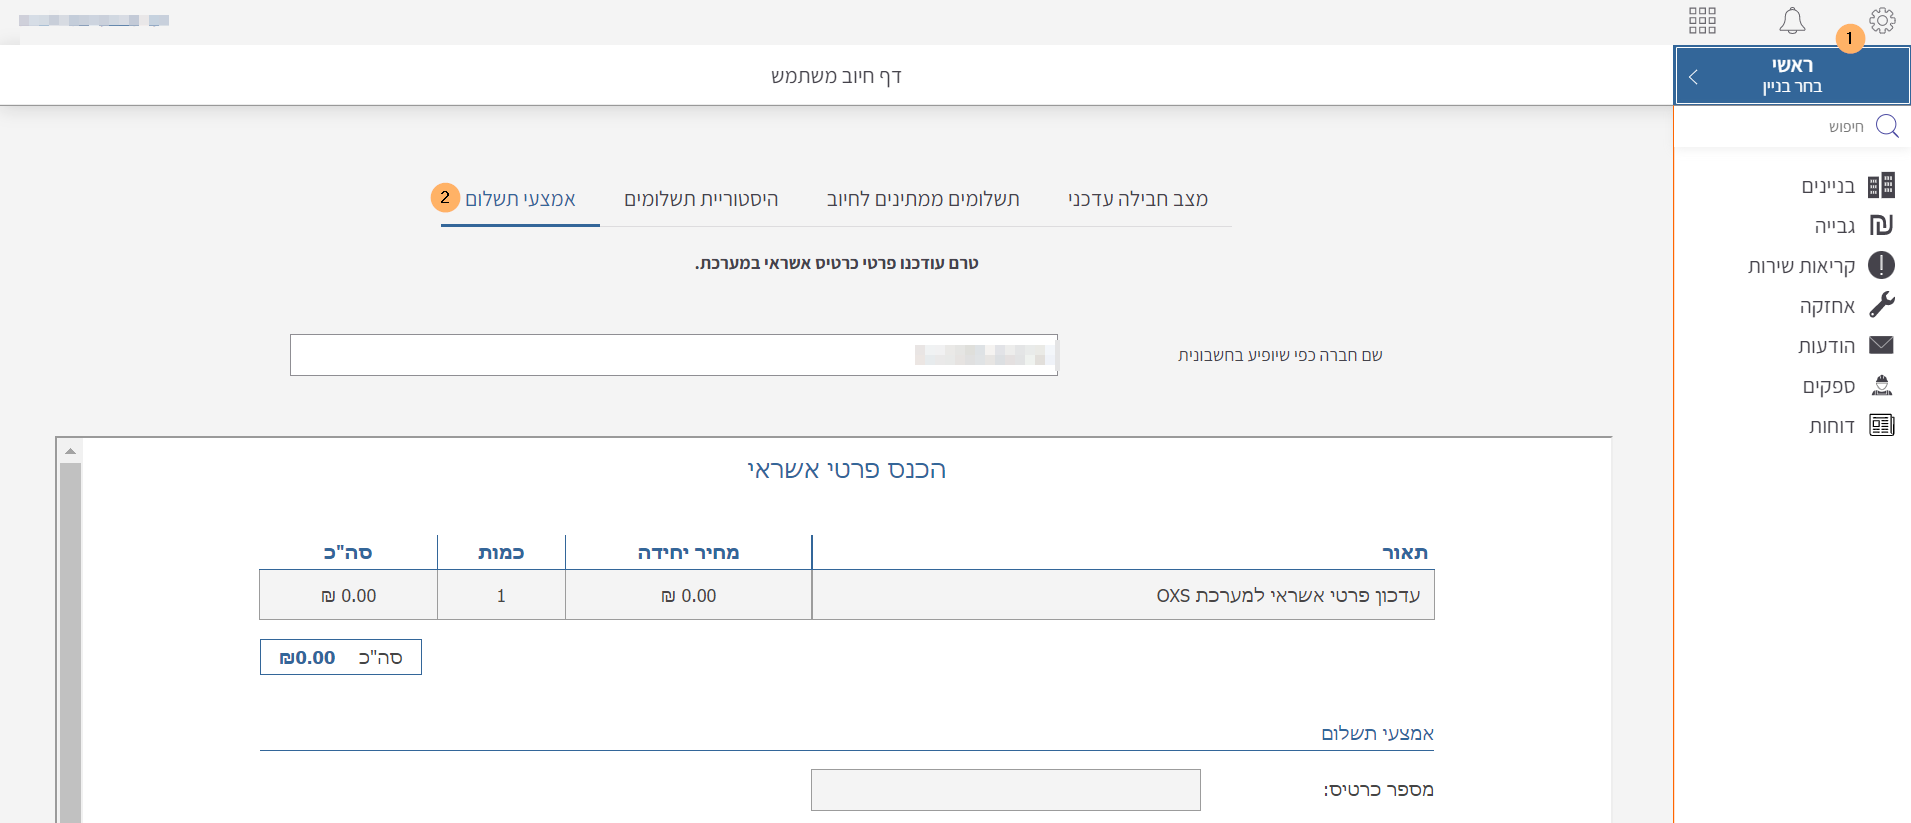Screen dimensions: 1911x823
Task: Open the הודעות envelope icon
Action: [1881, 345]
